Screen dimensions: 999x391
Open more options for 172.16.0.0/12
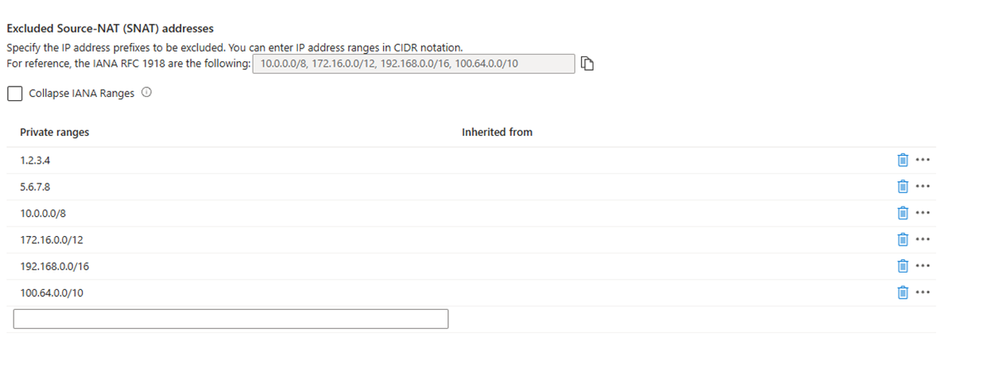point(923,239)
